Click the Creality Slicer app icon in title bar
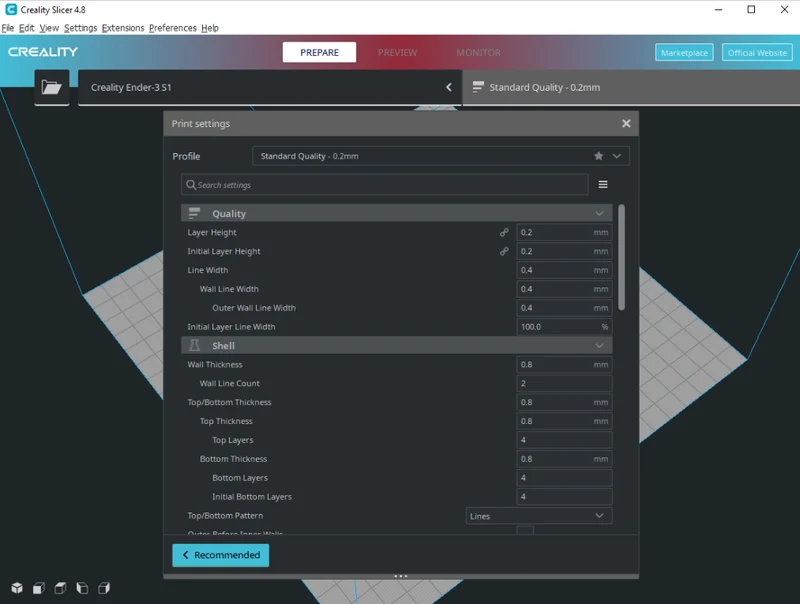This screenshot has height=604, width=800. pyautogui.click(x=11, y=9)
